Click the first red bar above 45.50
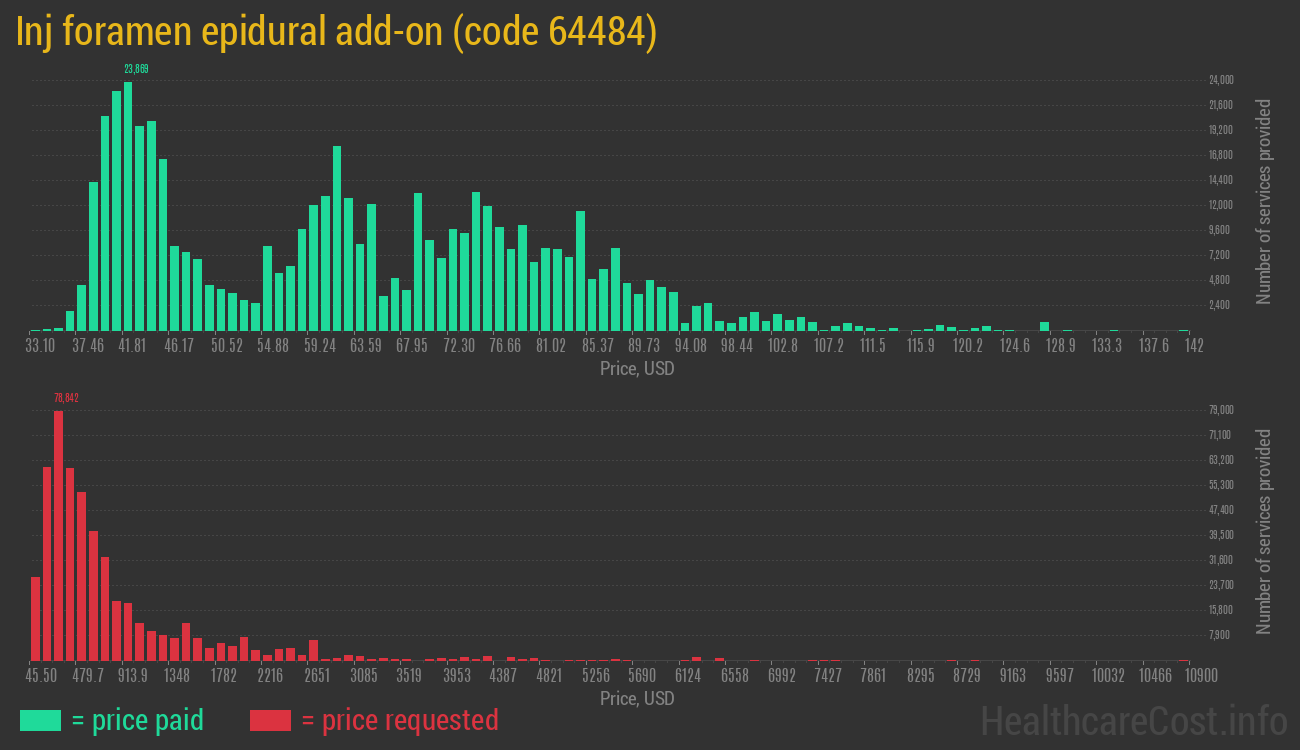Image resolution: width=1300 pixels, height=750 pixels. pyautogui.click(x=35, y=618)
